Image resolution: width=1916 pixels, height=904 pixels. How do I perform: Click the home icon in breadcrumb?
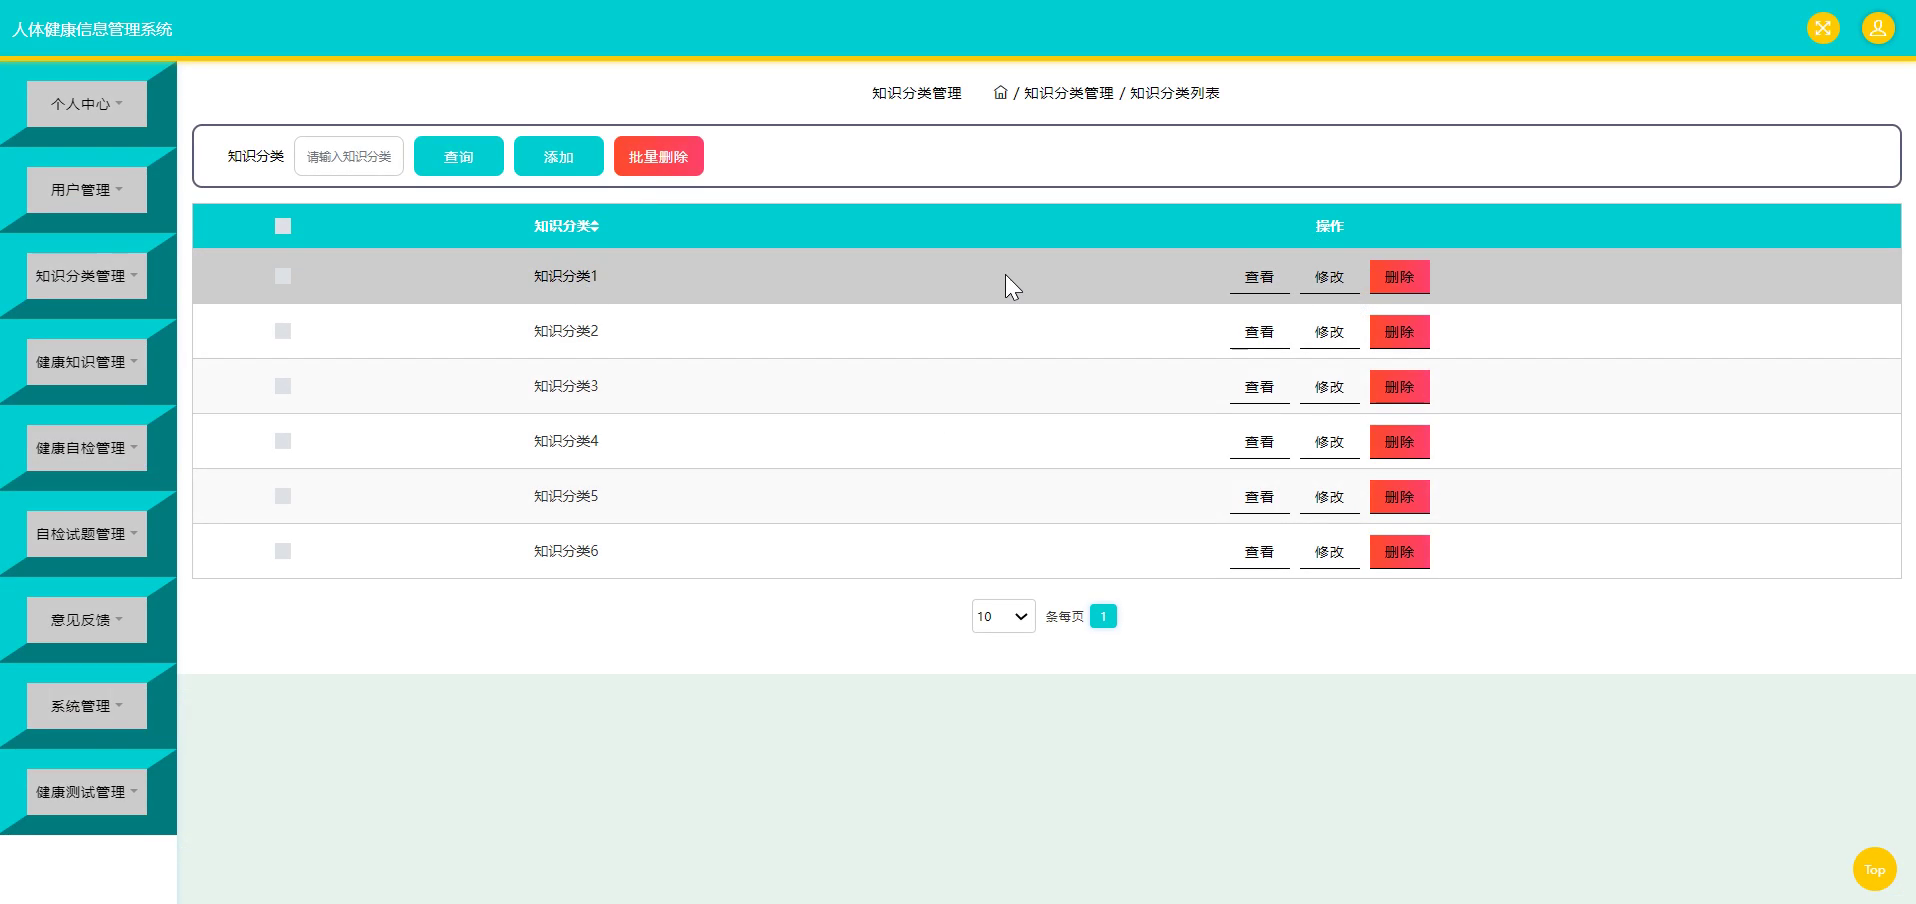click(x=1000, y=92)
